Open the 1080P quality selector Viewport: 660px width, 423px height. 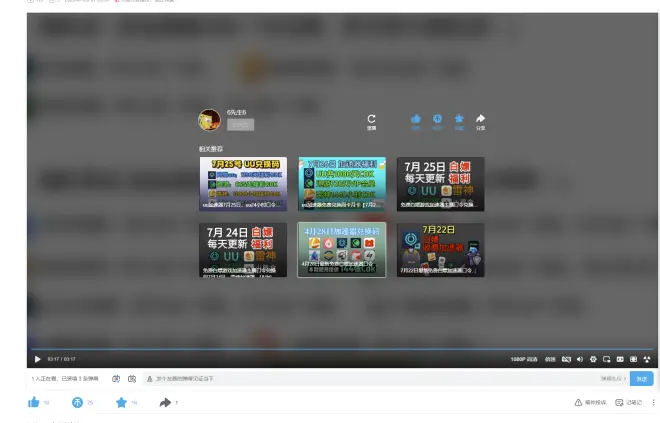[524, 359]
